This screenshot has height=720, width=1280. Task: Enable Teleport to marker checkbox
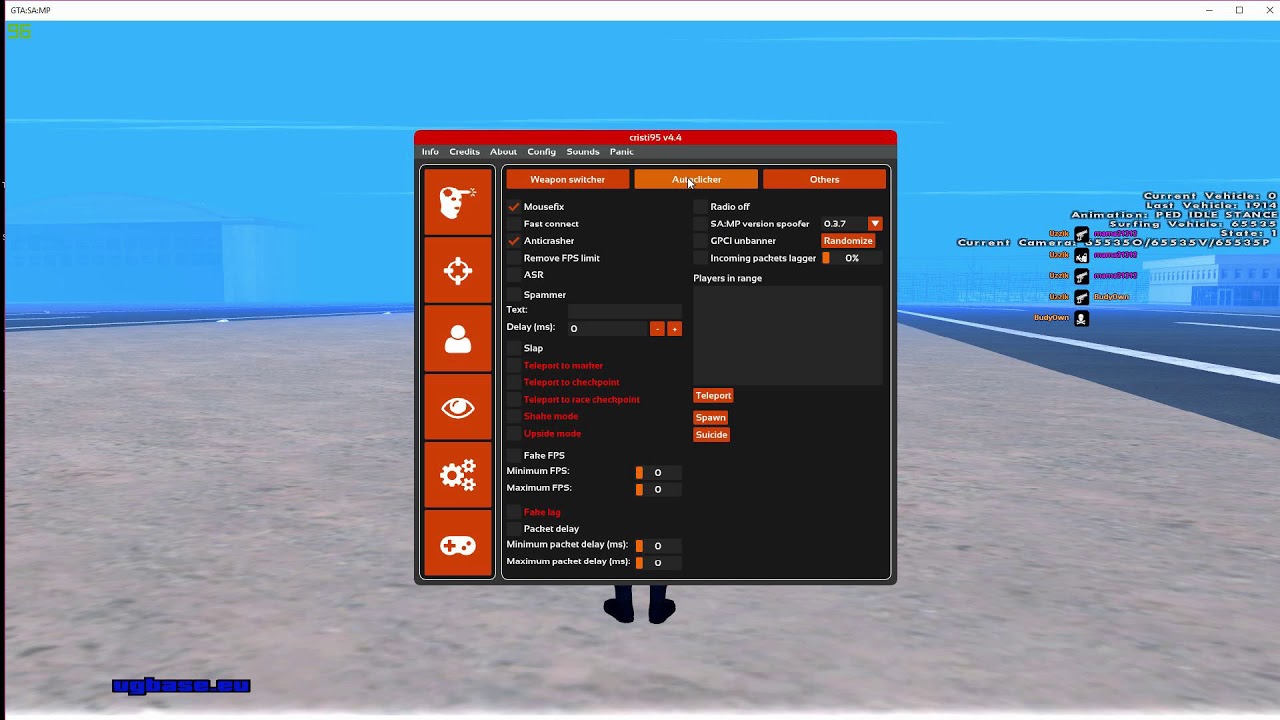click(x=514, y=366)
